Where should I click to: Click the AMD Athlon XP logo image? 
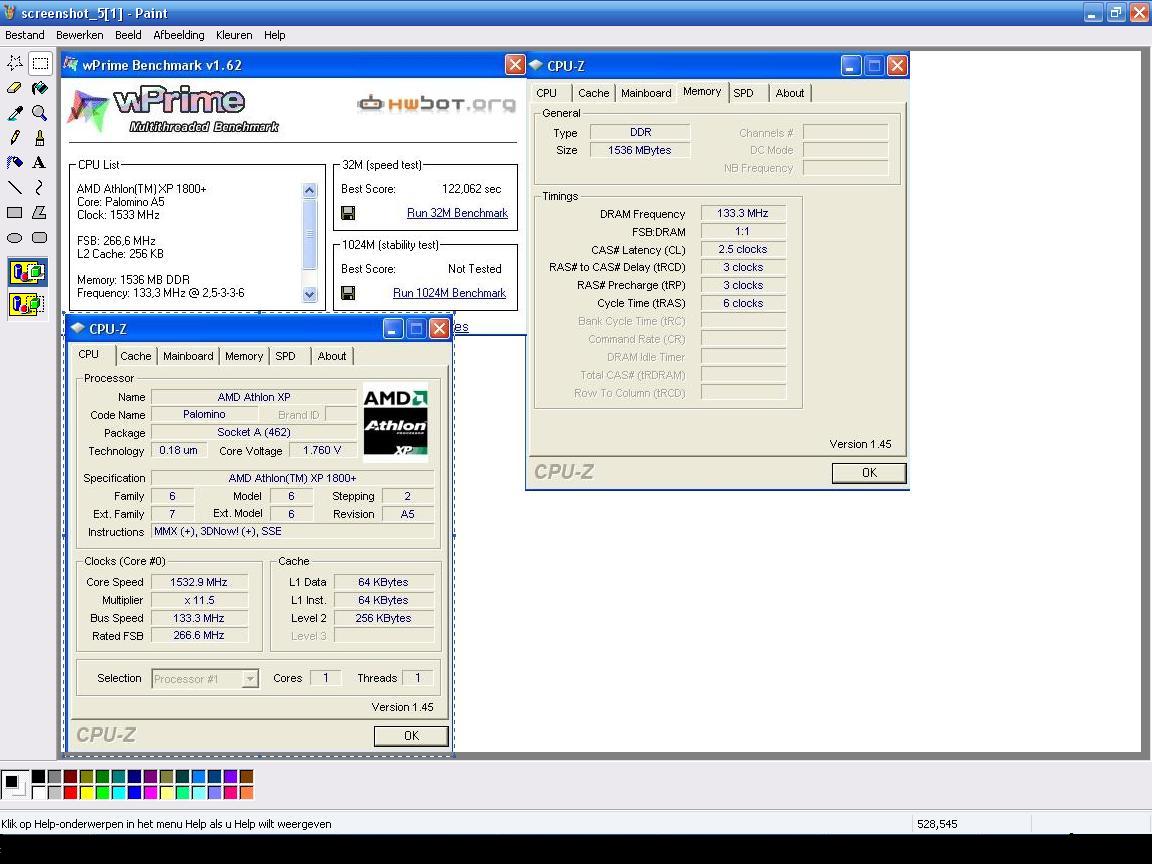(x=395, y=422)
